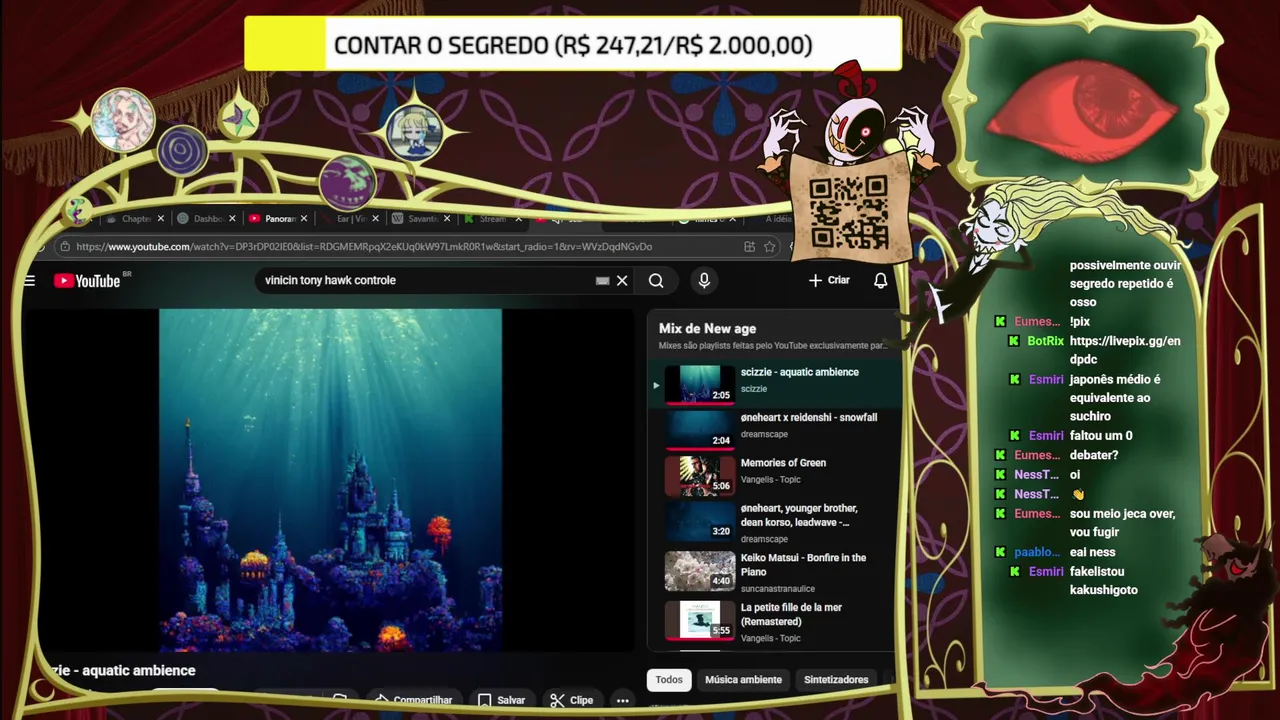The width and height of the screenshot is (1280, 720).
Task: Open the livepix.gg link in chat
Action: (1125, 350)
